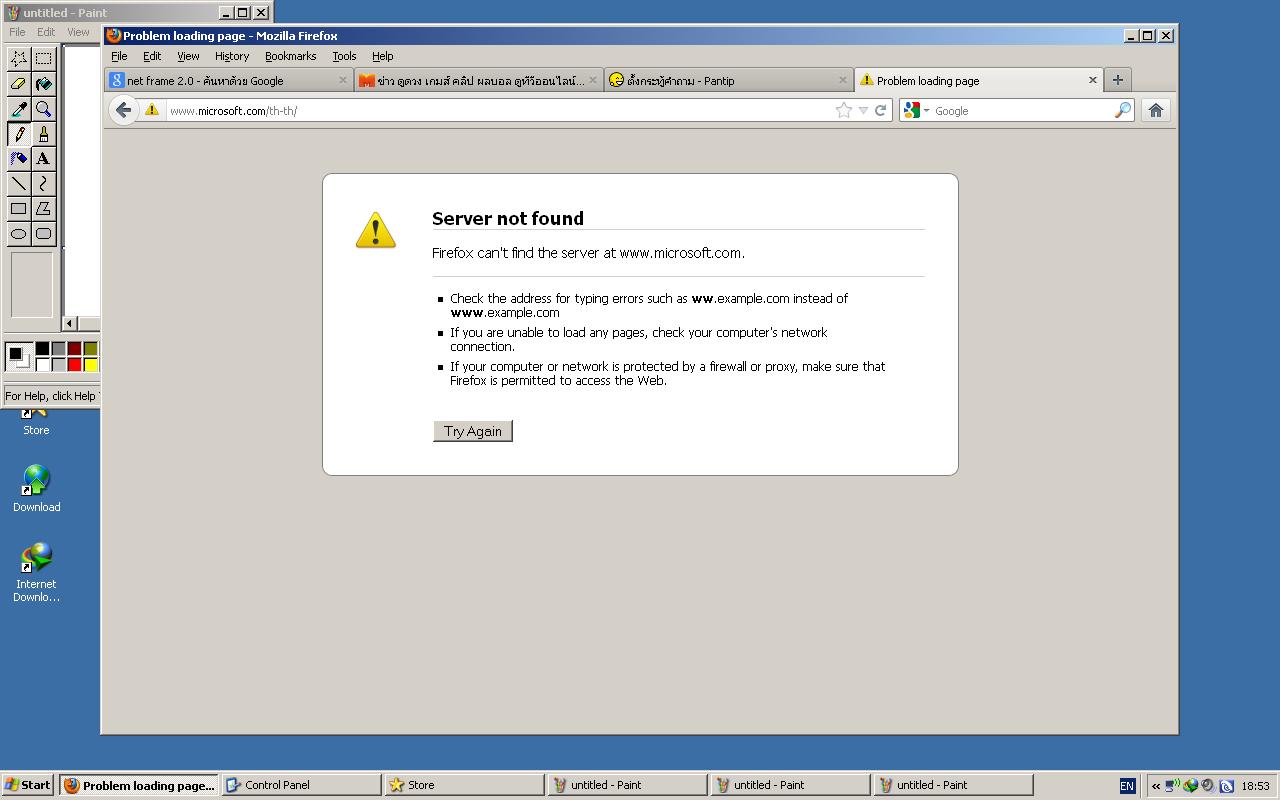
Task: Pick the Fill With Color bucket tool
Action: pyautogui.click(x=43, y=84)
